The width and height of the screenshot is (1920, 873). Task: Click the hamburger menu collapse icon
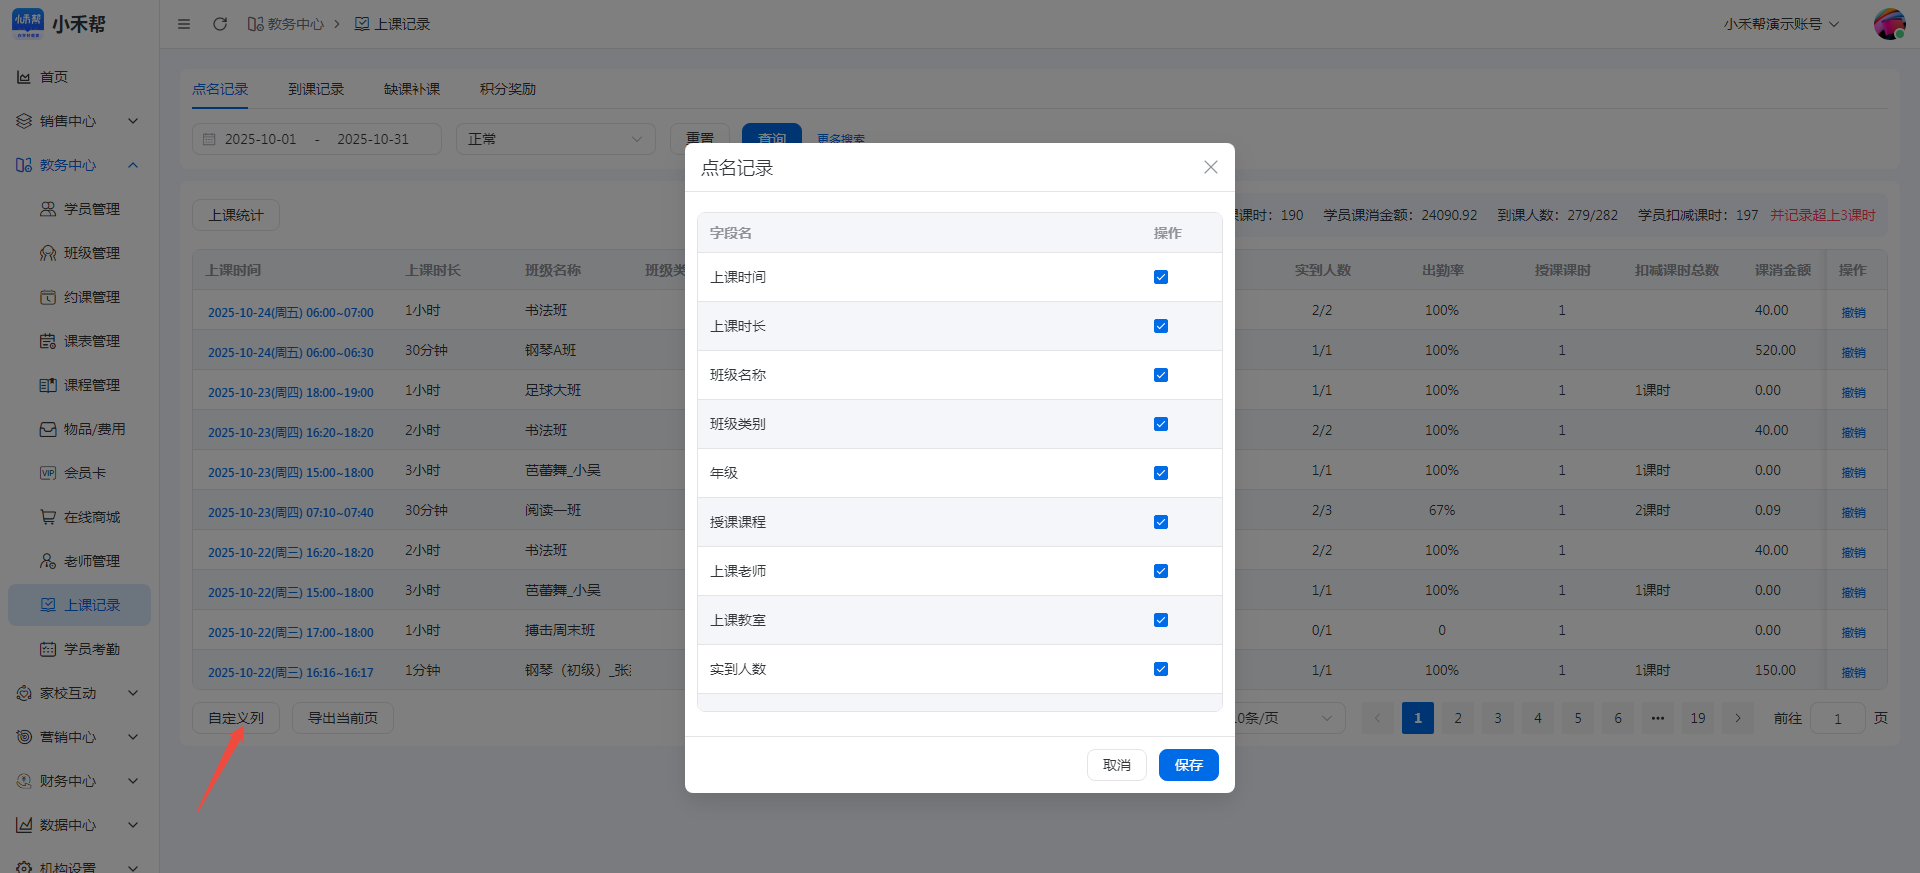tap(184, 24)
